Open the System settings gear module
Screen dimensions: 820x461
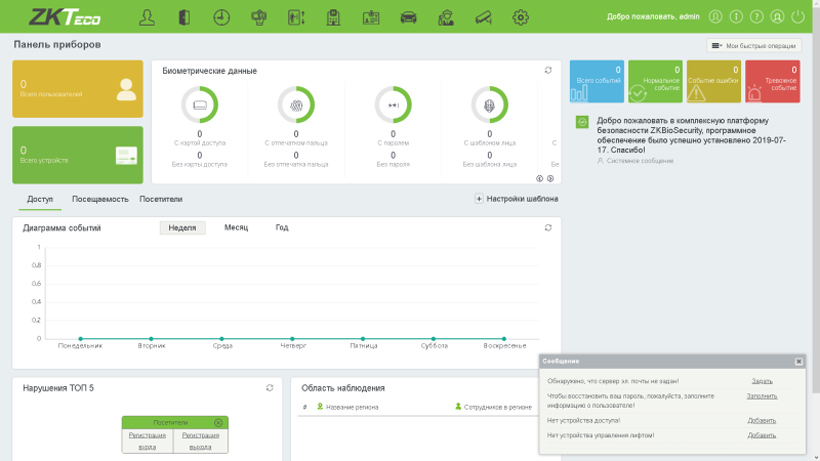(x=520, y=17)
